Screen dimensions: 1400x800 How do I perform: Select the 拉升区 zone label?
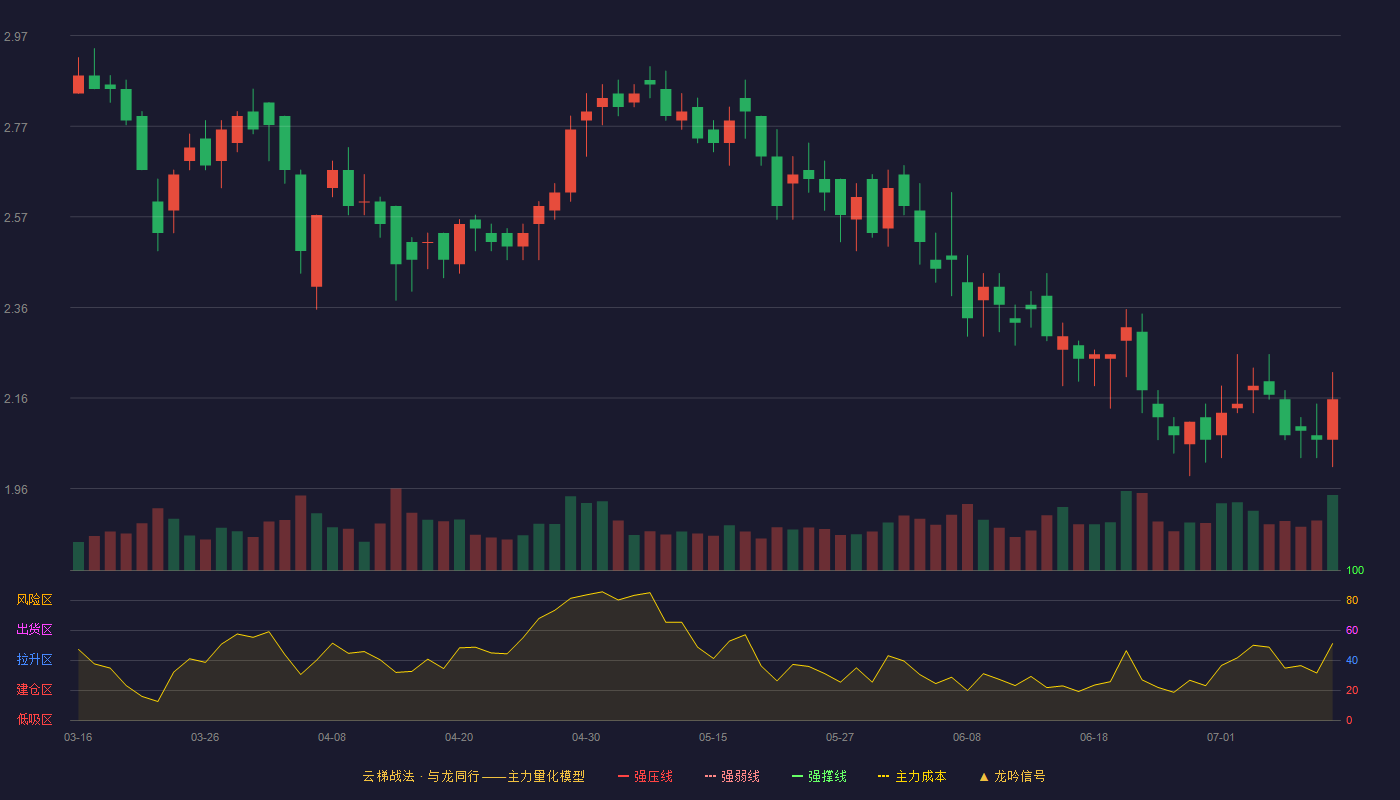pos(34,660)
